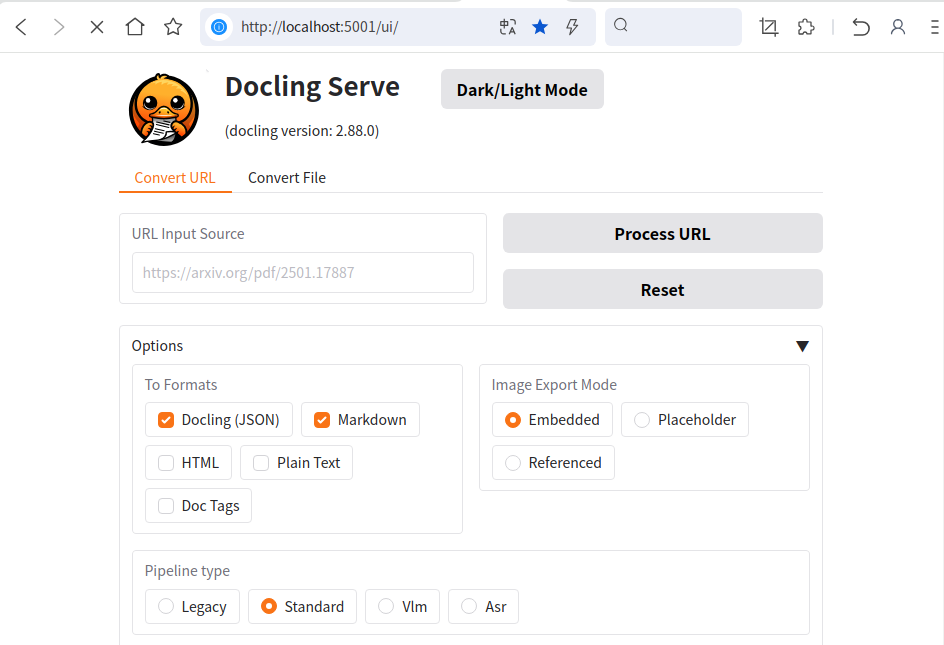This screenshot has width=944, height=645.
Task: Click the Pipeline type label
Action: (x=187, y=571)
